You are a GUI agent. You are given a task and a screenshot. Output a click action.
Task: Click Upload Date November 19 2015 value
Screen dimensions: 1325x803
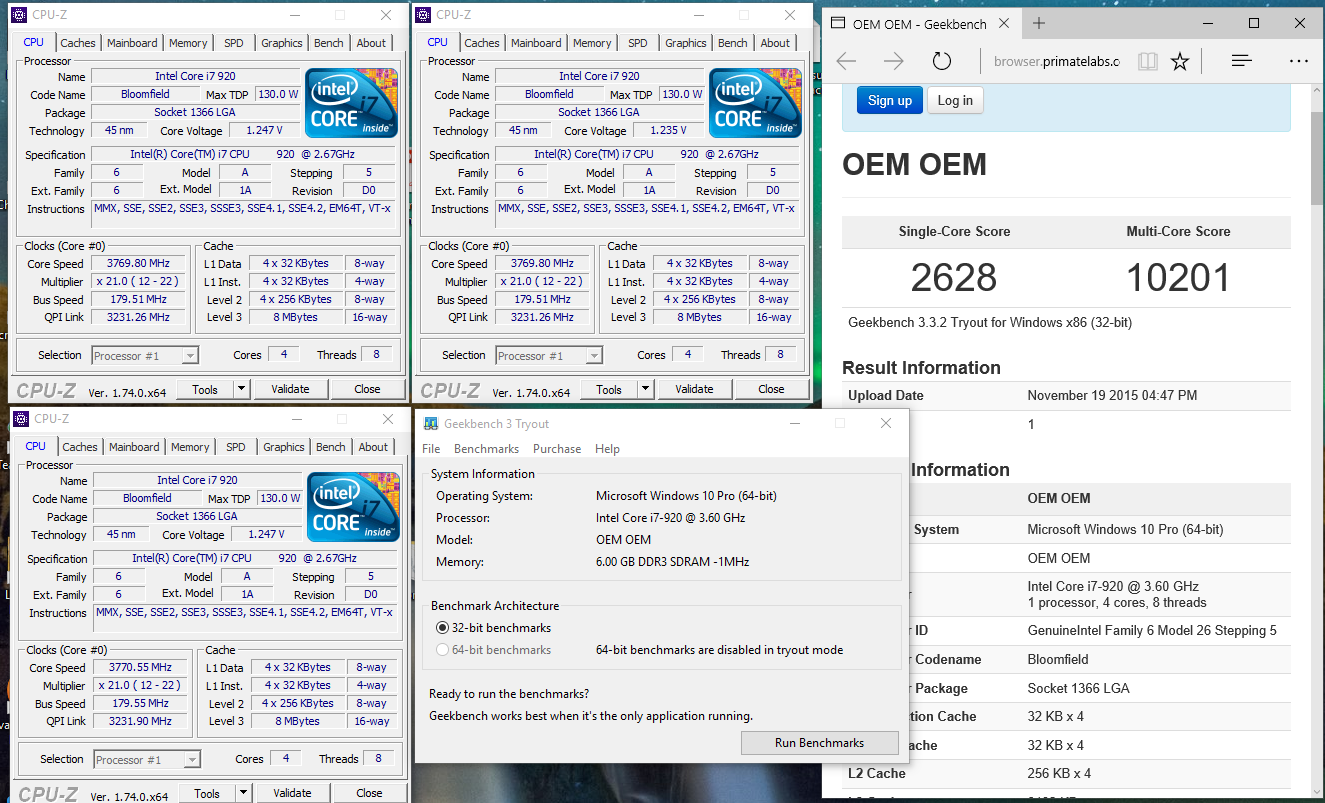pyautogui.click(x=1112, y=395)
